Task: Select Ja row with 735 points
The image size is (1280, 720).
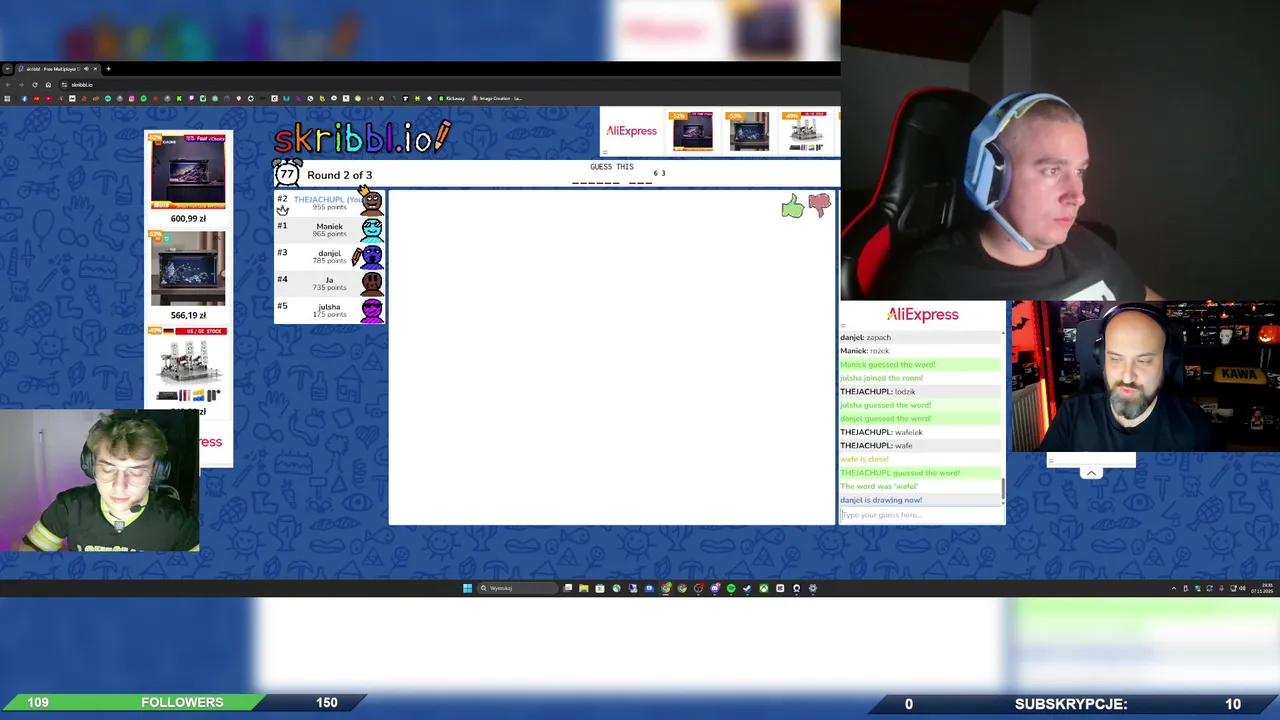Action: tap(330, 283)
